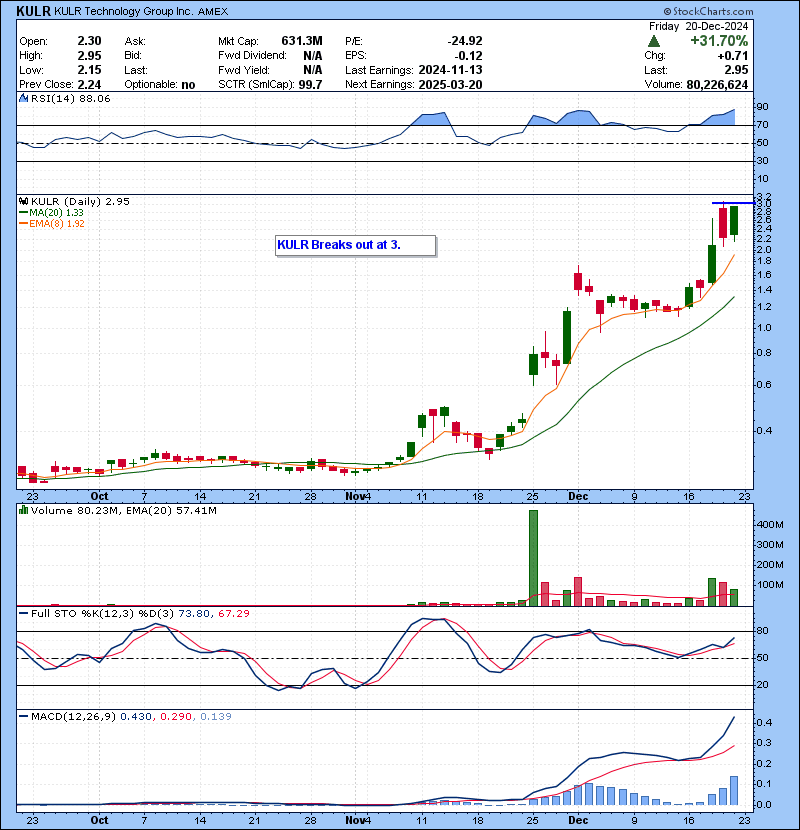Click the Low value 2.15
The height and width of the screenshot is (830, 800).
click(89, 70)
